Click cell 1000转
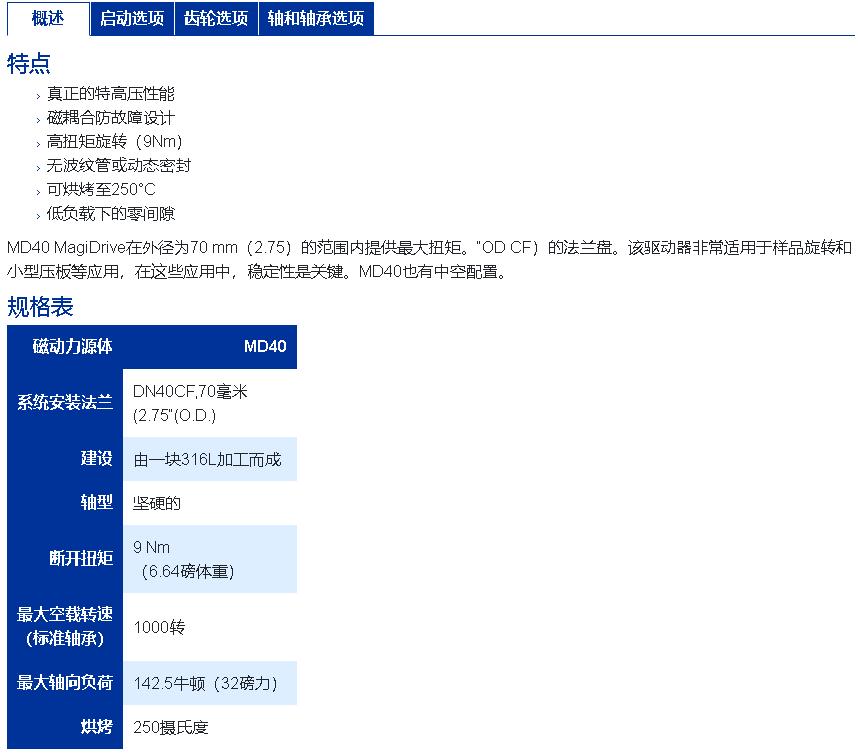Image resolution: width=858 pixels, height=756 pixels. click(x=210, y=627)
